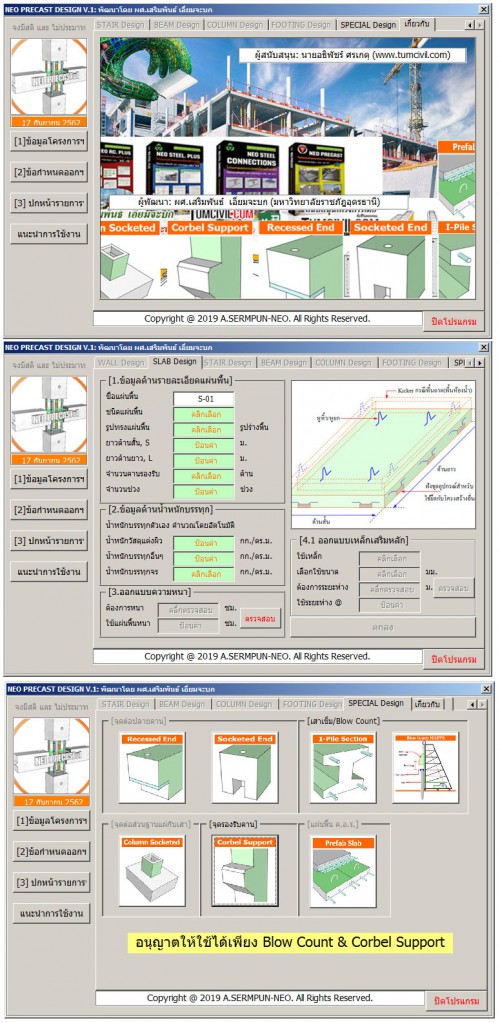Click red ตรวจสอบ button in thickness section

260,618
